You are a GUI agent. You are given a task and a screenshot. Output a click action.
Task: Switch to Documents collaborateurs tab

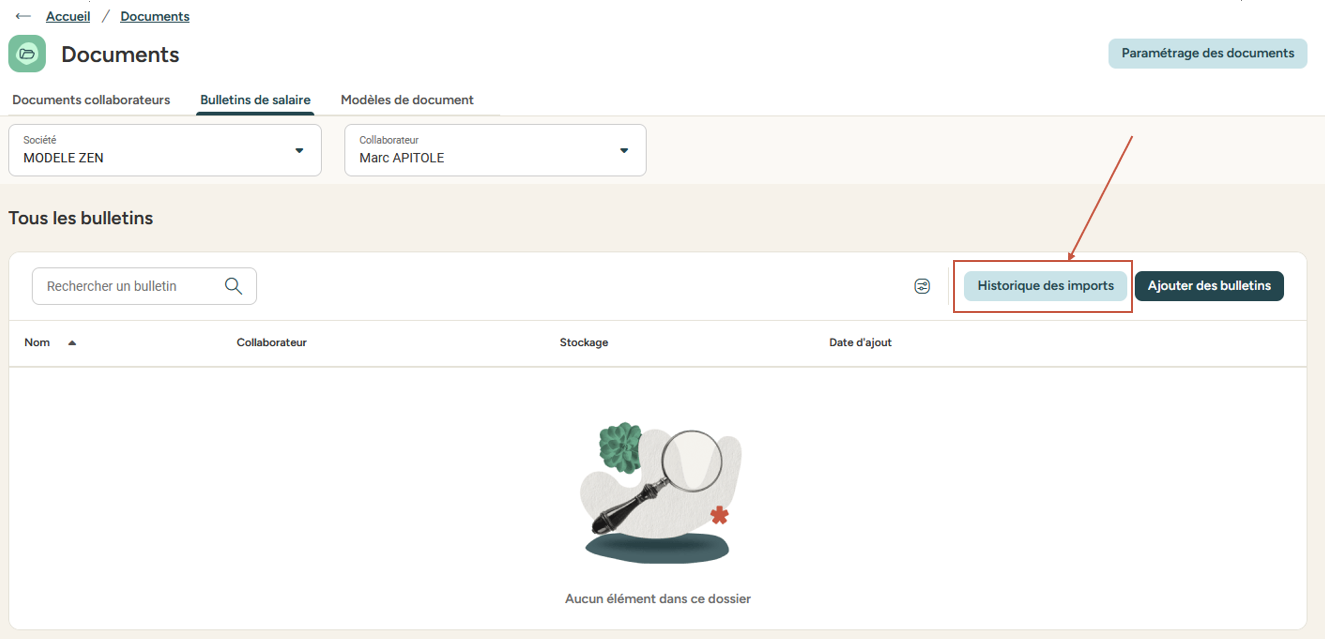[x=91, y=100]
